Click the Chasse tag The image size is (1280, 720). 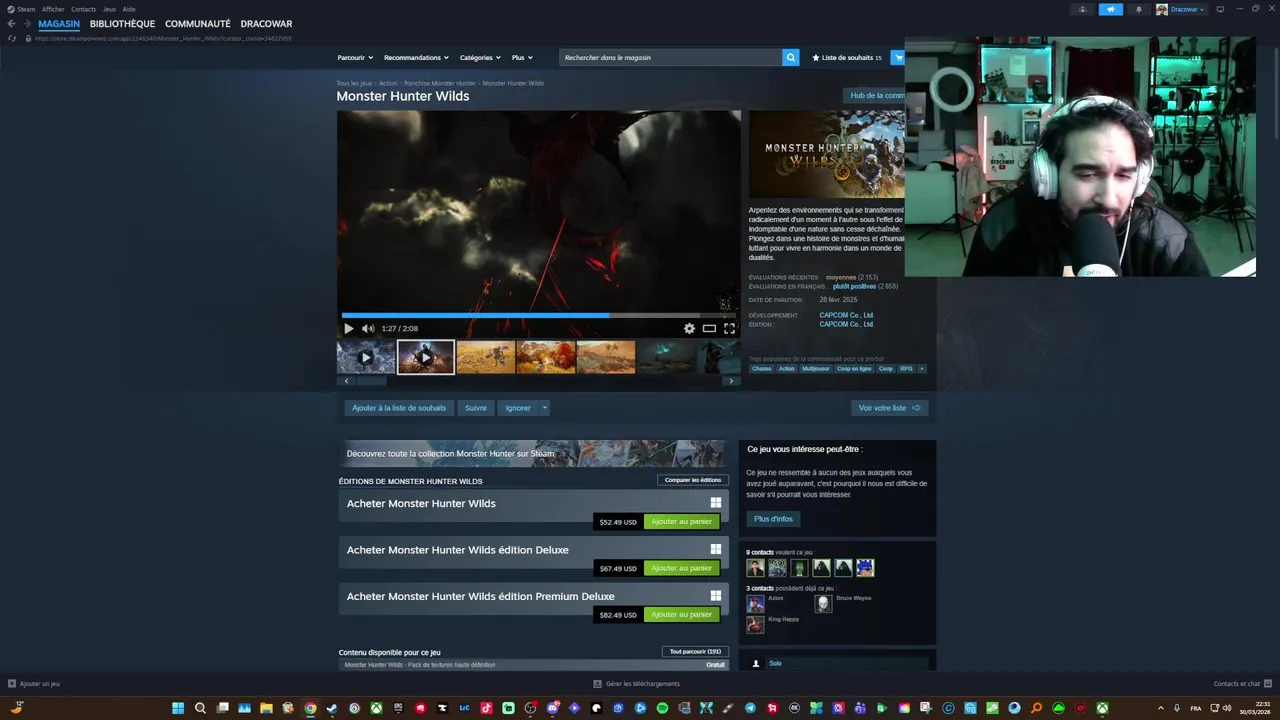762,368
